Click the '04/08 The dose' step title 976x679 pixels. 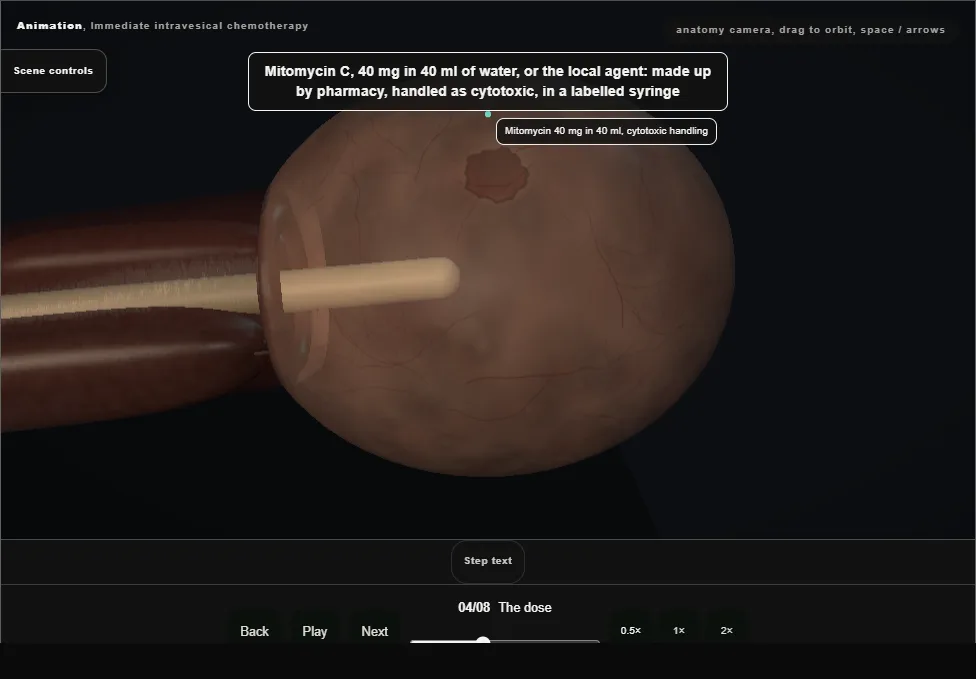click(505, 607)
